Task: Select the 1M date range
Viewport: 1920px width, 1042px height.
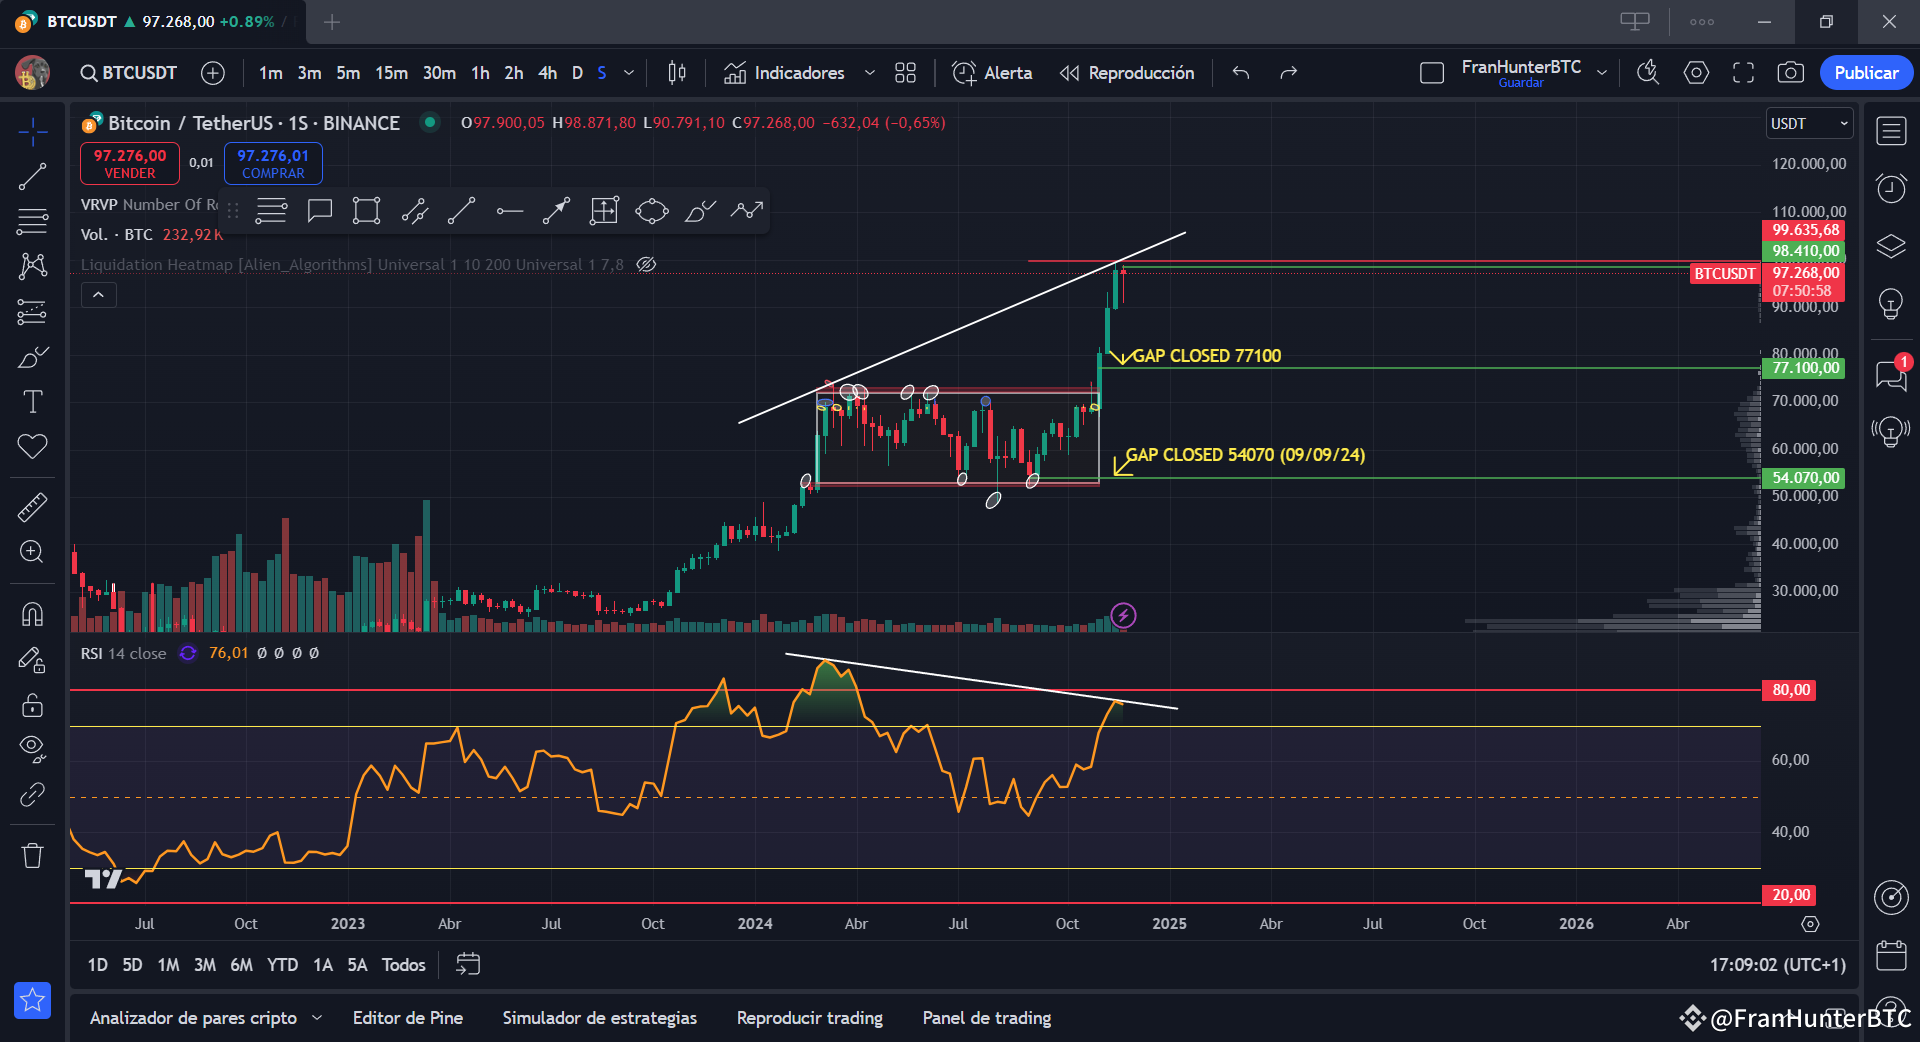Action: tap(168, 965)
